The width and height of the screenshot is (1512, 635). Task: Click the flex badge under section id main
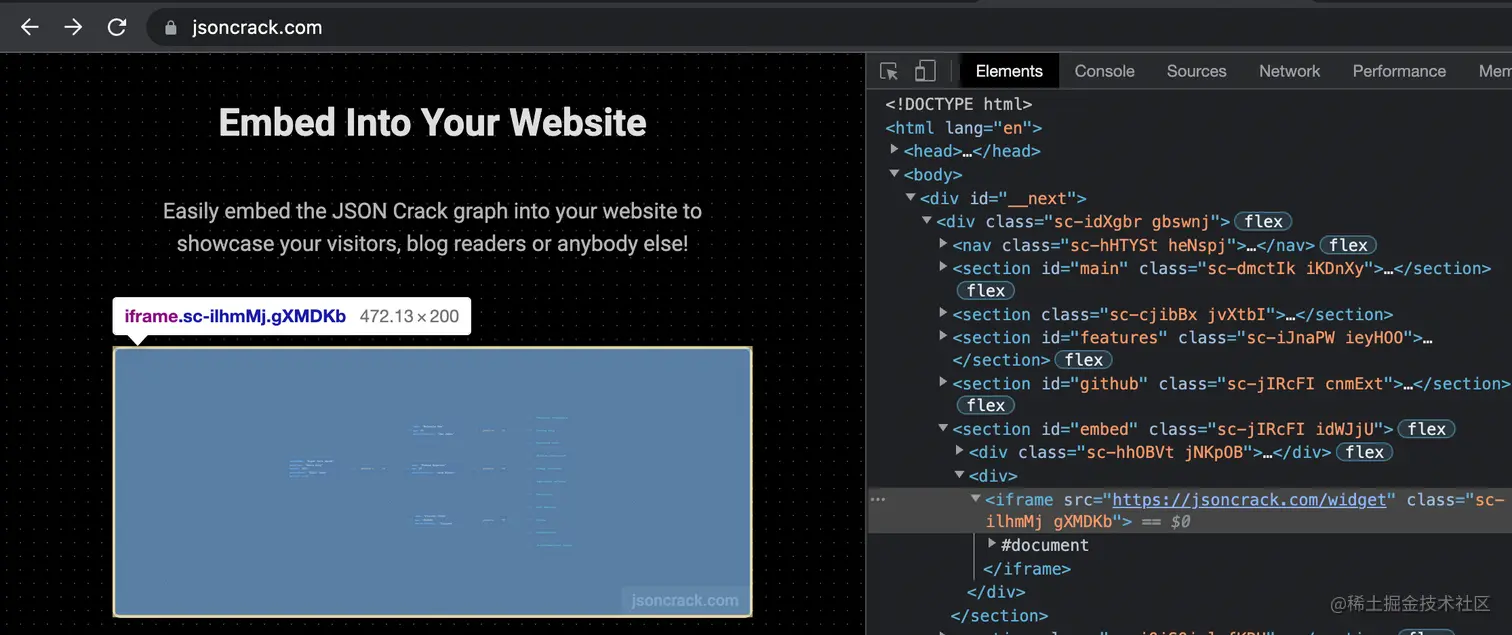986,291
